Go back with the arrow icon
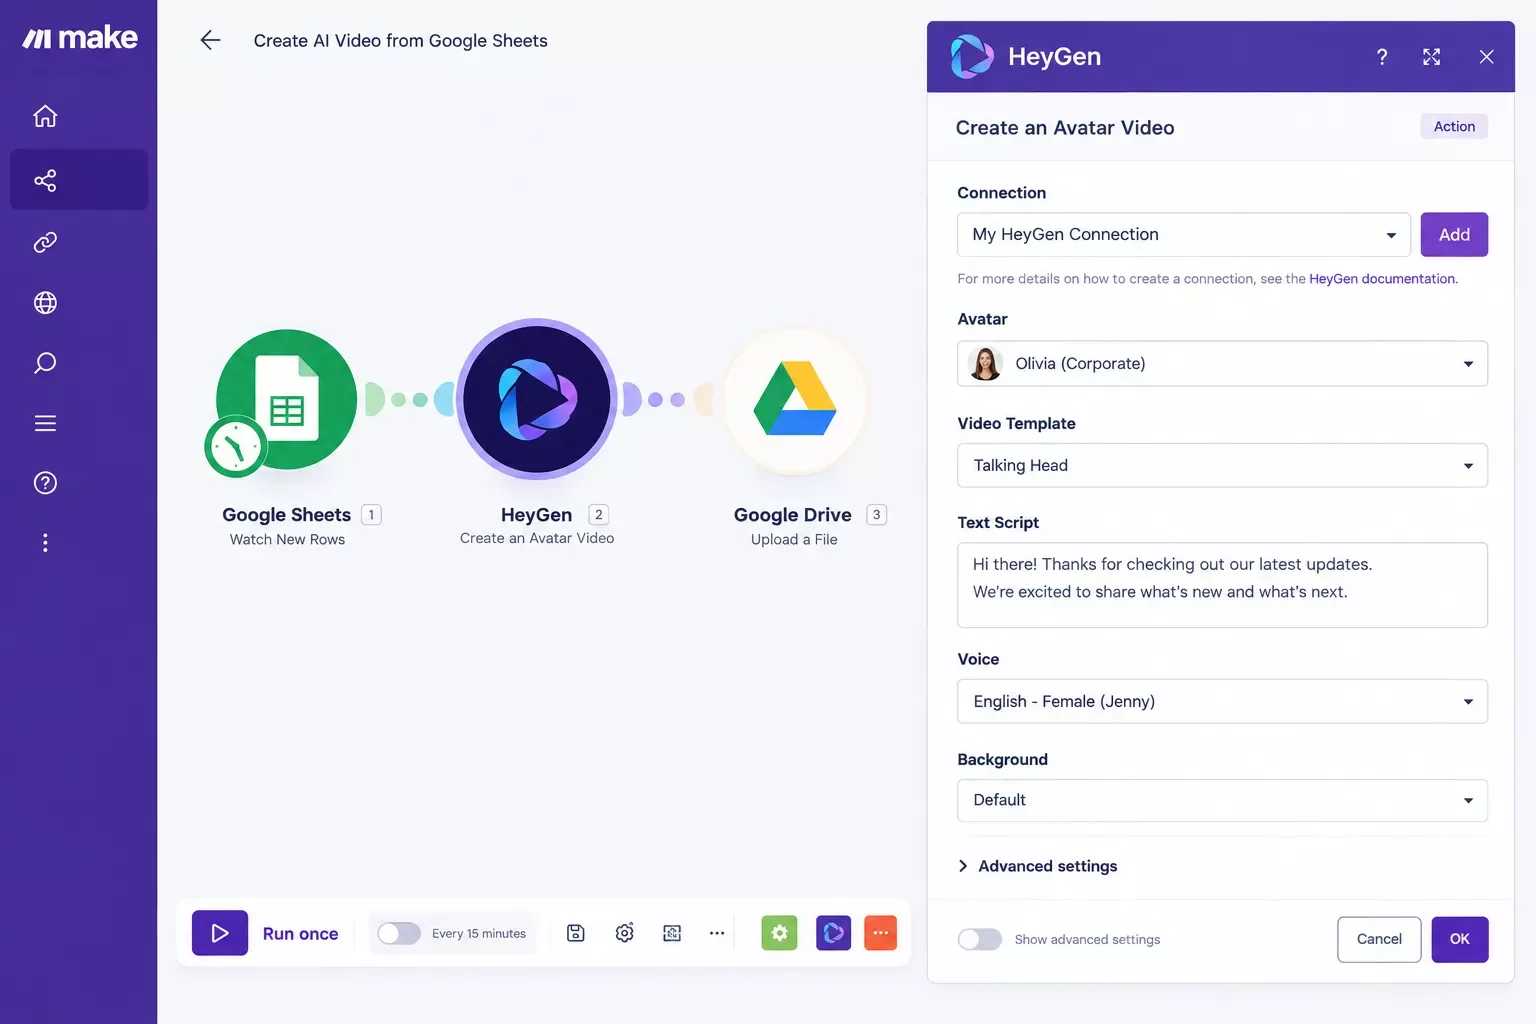Screen dimensions: 1536x1024 (210, 40)
